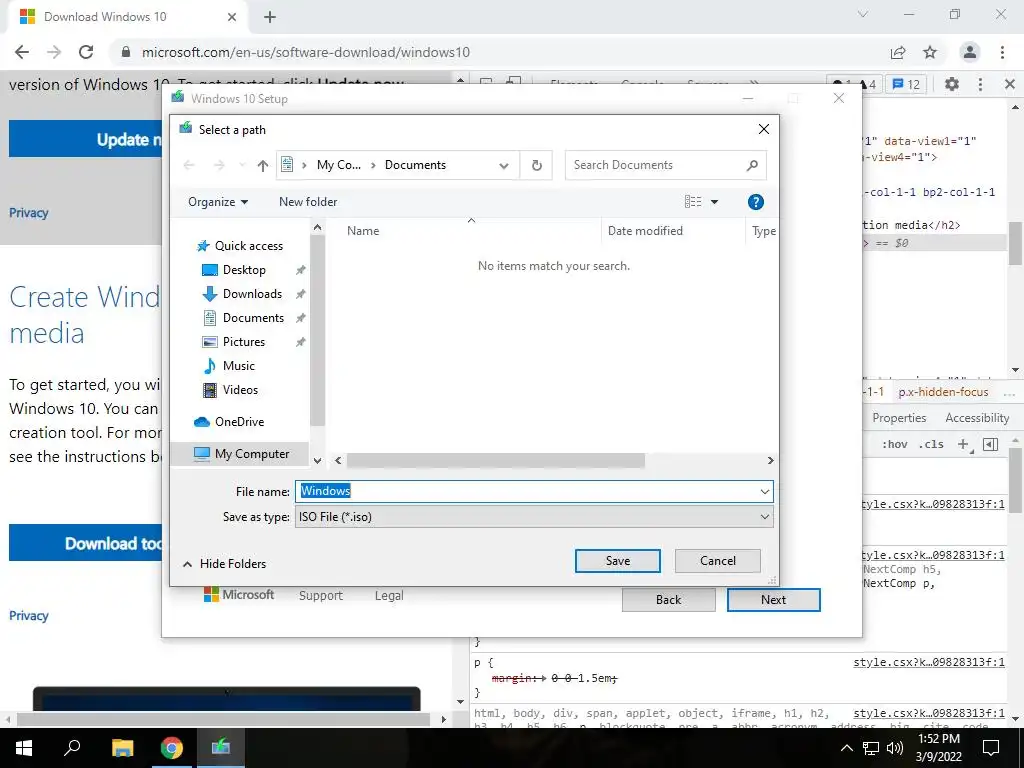Click the address bar URL in Chrome
The height and width of the screenshot is (768, 1024).
tap(306, 52)
